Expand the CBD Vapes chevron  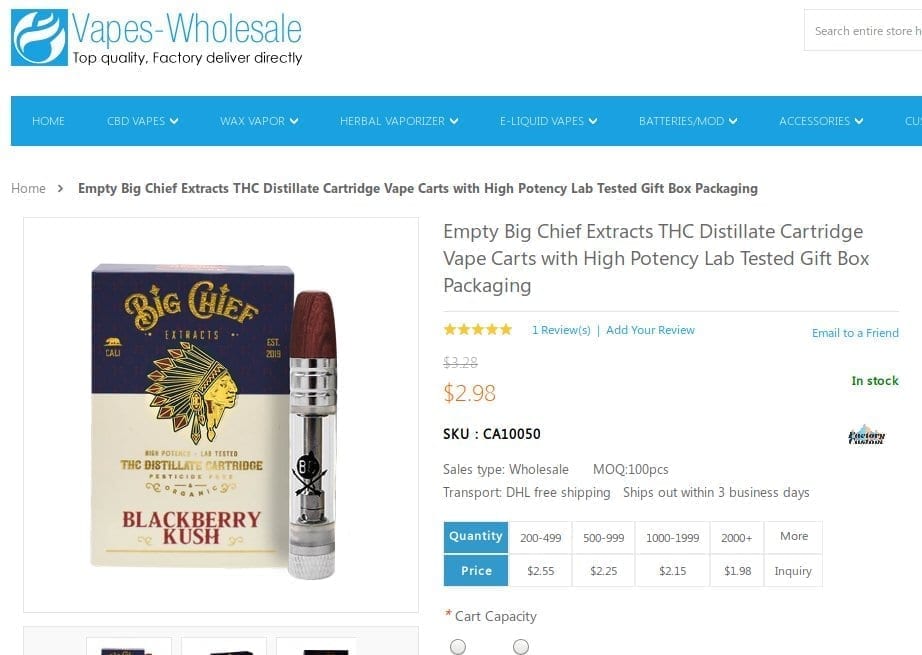point(174,121)
